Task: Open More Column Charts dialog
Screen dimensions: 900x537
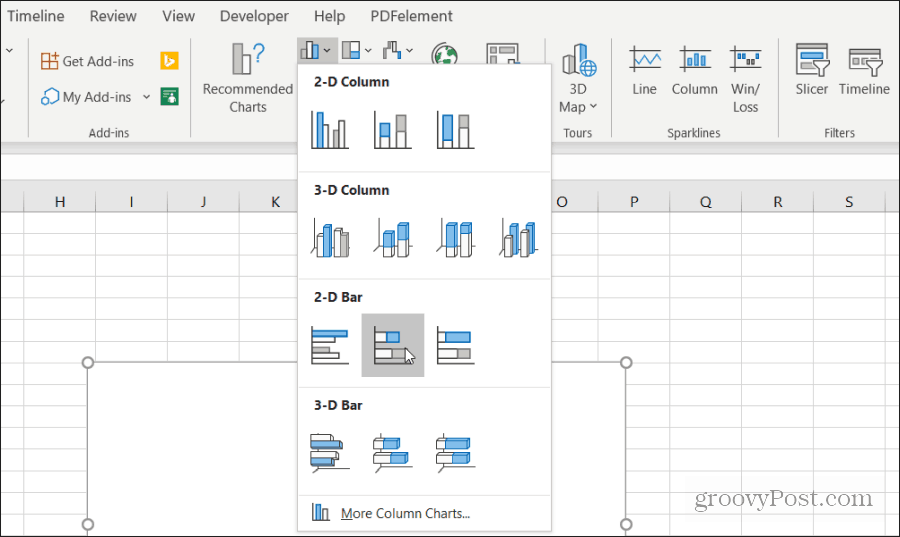Action: (x=404, y=513)
